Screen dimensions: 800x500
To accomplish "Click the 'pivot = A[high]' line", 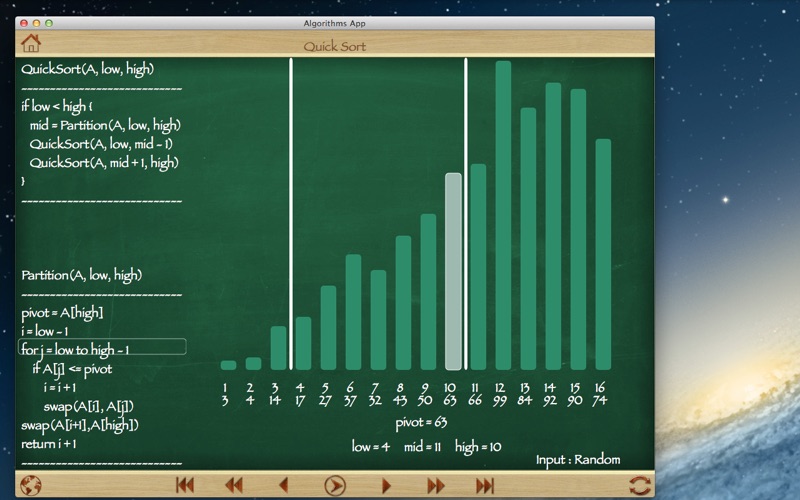I will [62, 312].
